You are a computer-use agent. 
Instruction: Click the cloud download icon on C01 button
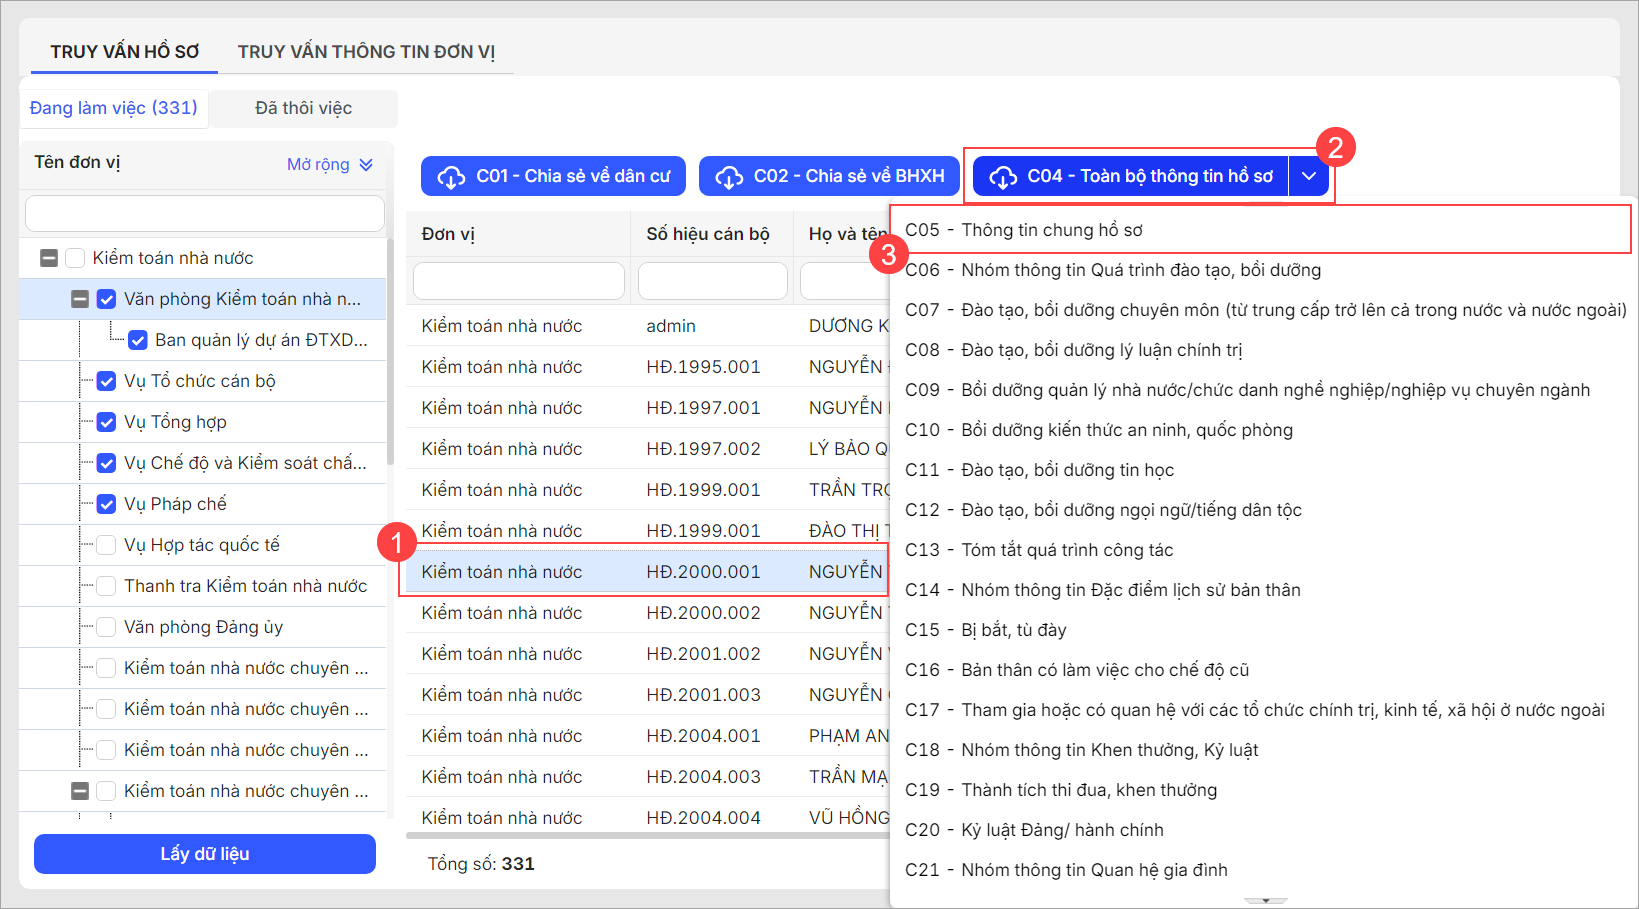451,177
